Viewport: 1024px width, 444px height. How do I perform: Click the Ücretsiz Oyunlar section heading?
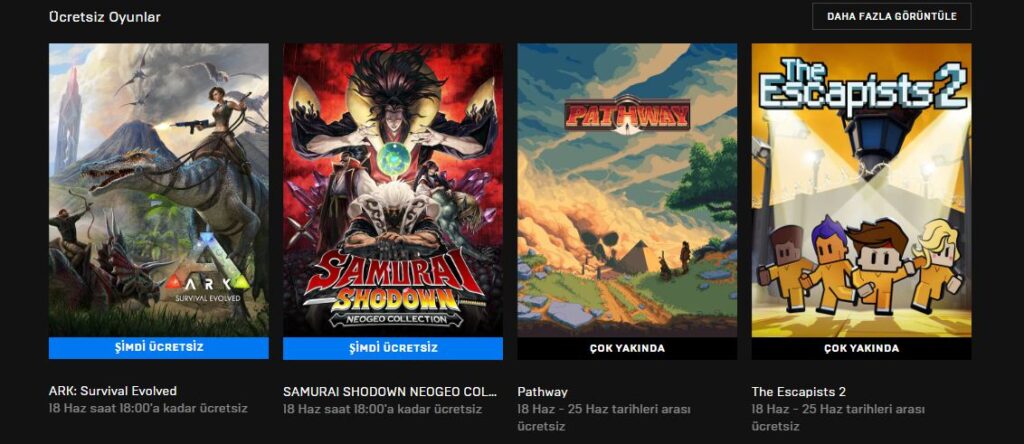(104, 17)
